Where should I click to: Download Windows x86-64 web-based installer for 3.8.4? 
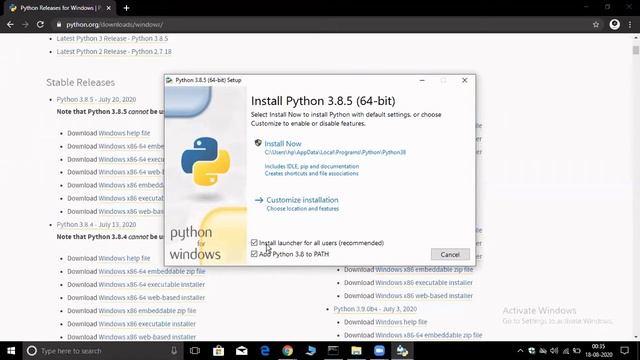151,298
